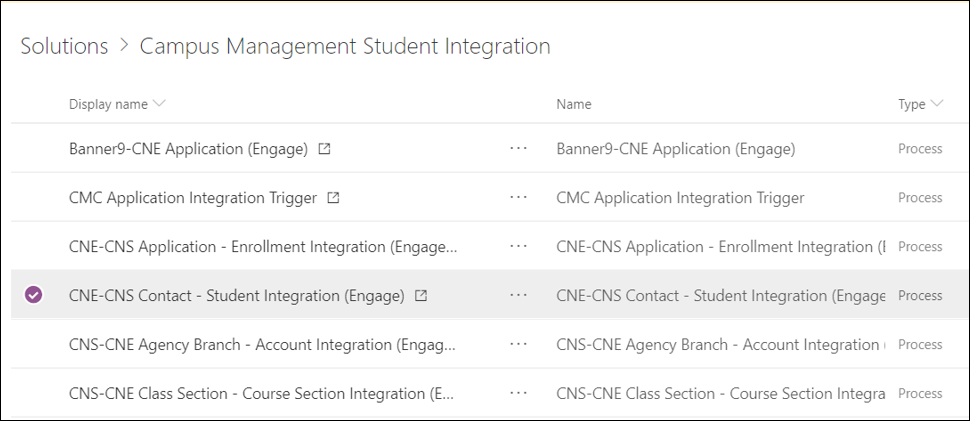Open CNE-CNS Contact external link icon
Screen dimensions: 970x421
click(x=421, y=296)
